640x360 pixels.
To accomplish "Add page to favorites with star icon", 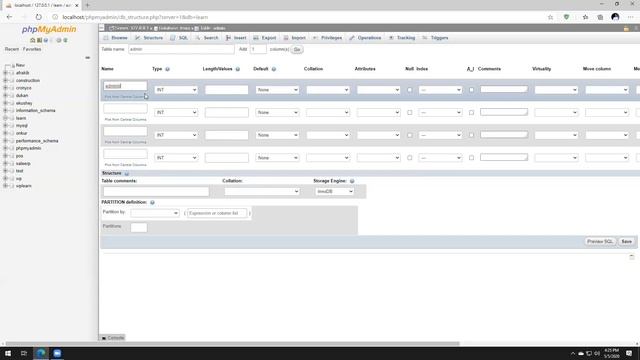I will 550,17.
